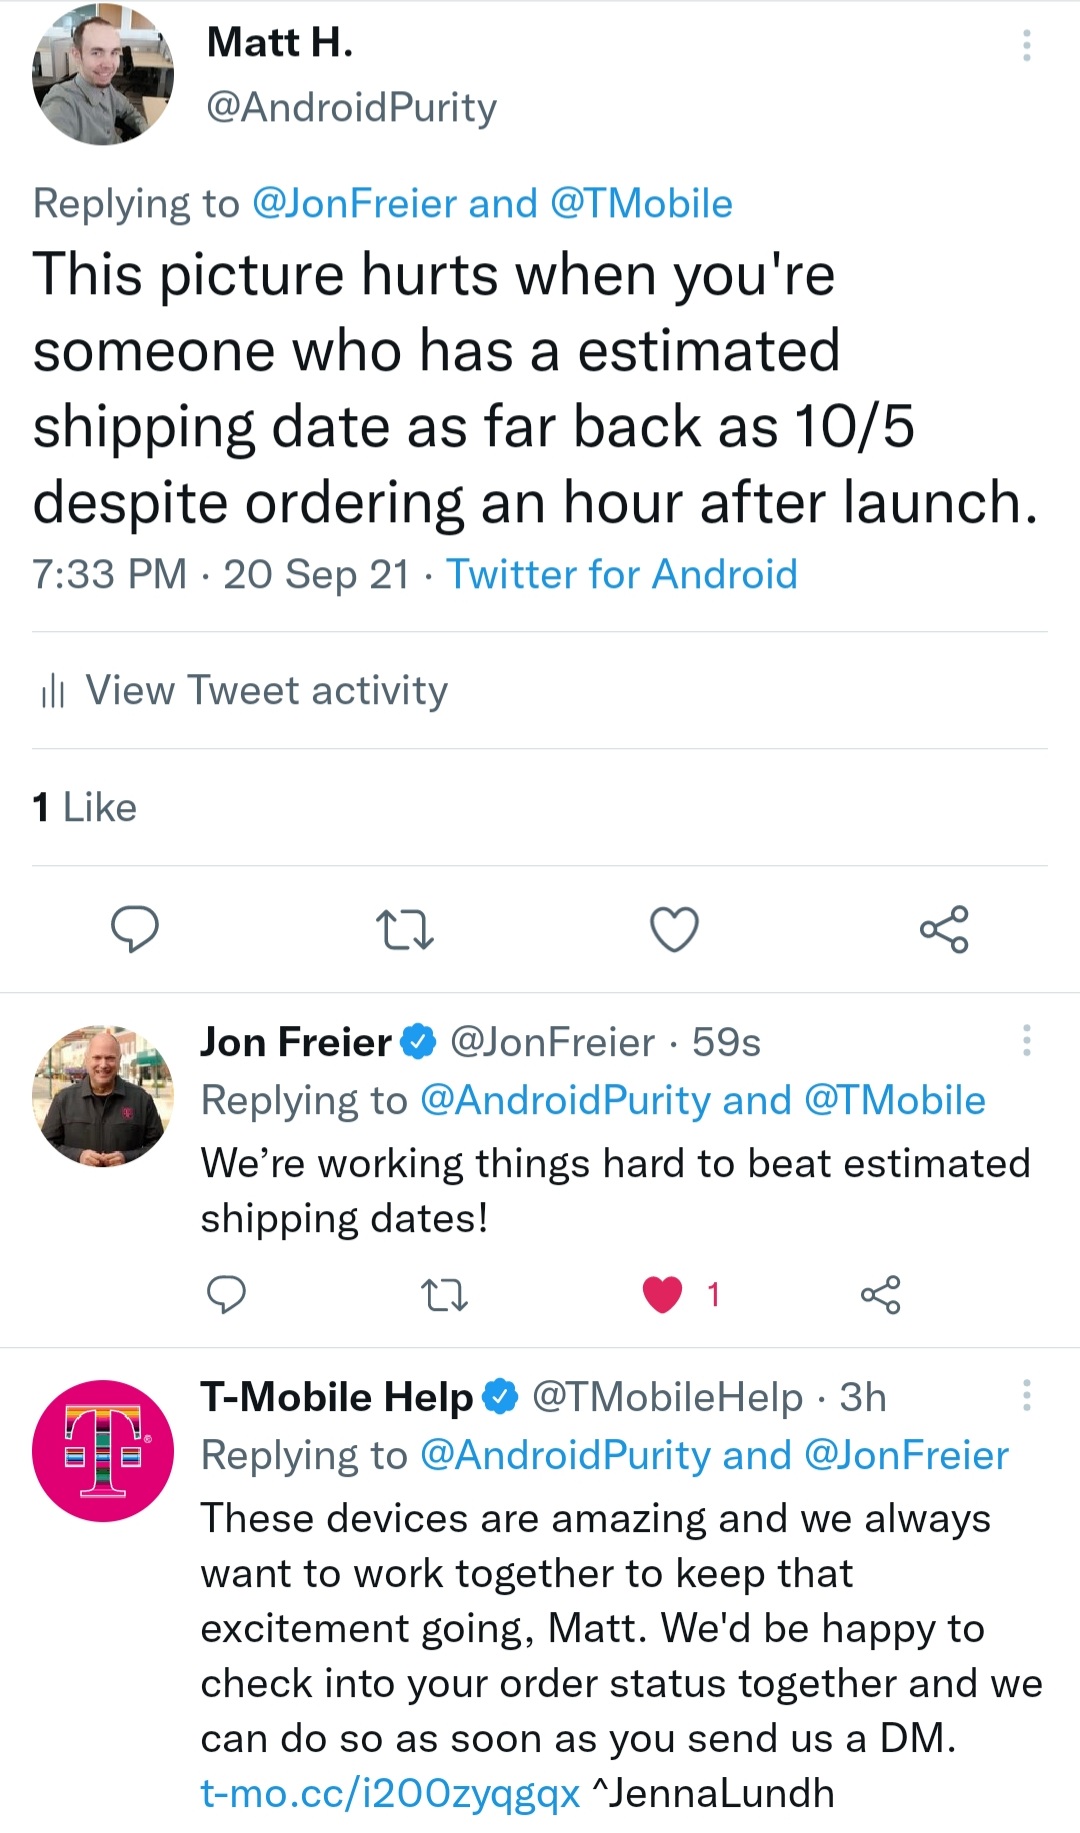Reply to Matt H.'s main tweet

coord(134,928)
